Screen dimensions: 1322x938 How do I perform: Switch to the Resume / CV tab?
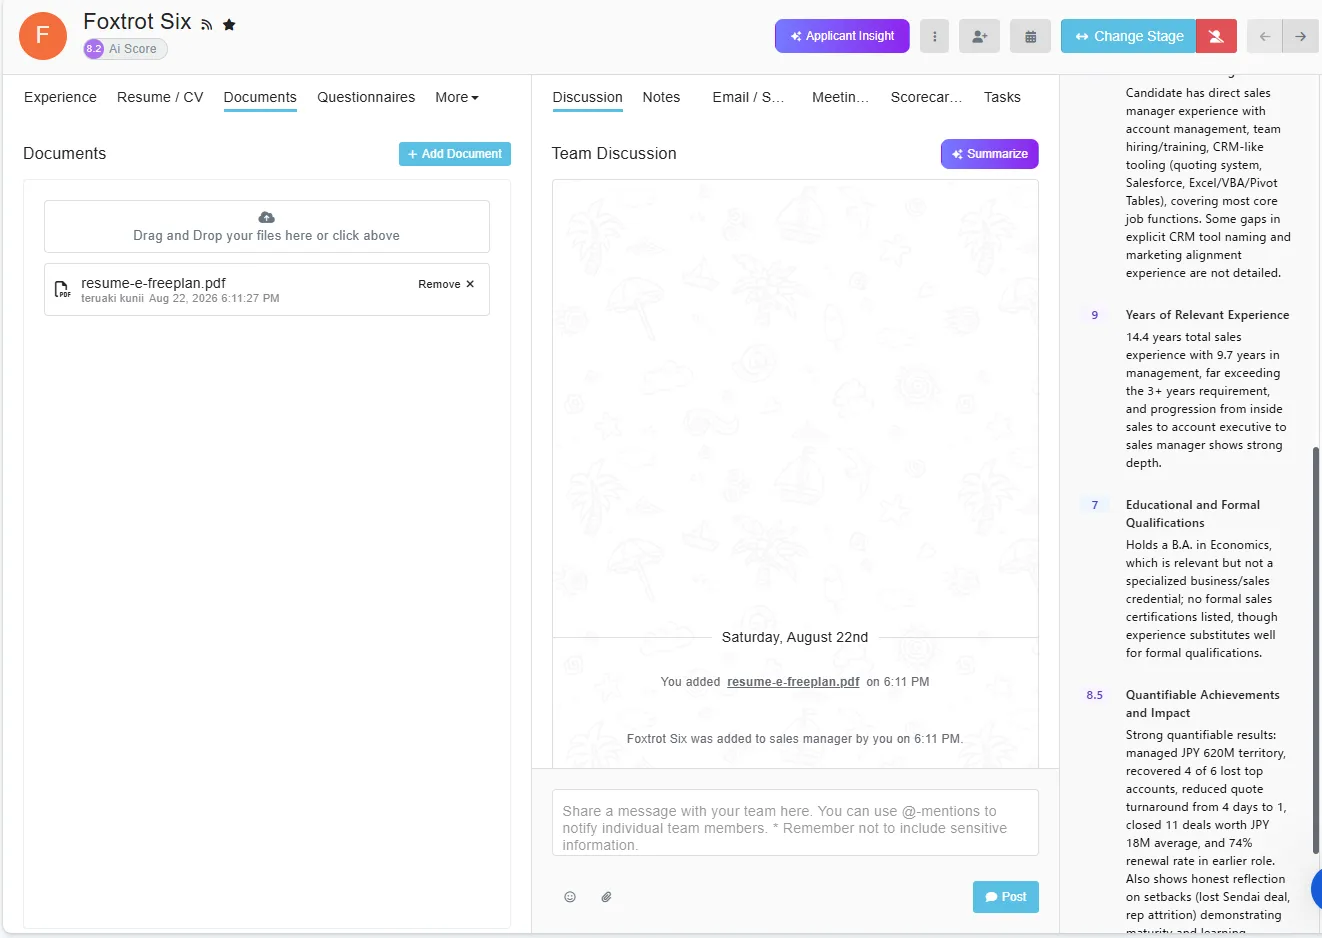[160, 97]
